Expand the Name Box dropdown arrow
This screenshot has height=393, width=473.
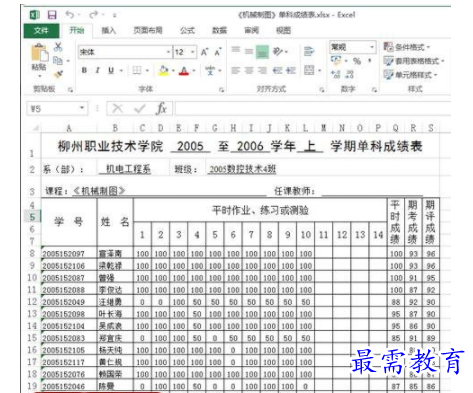click(x=82, y=108)
